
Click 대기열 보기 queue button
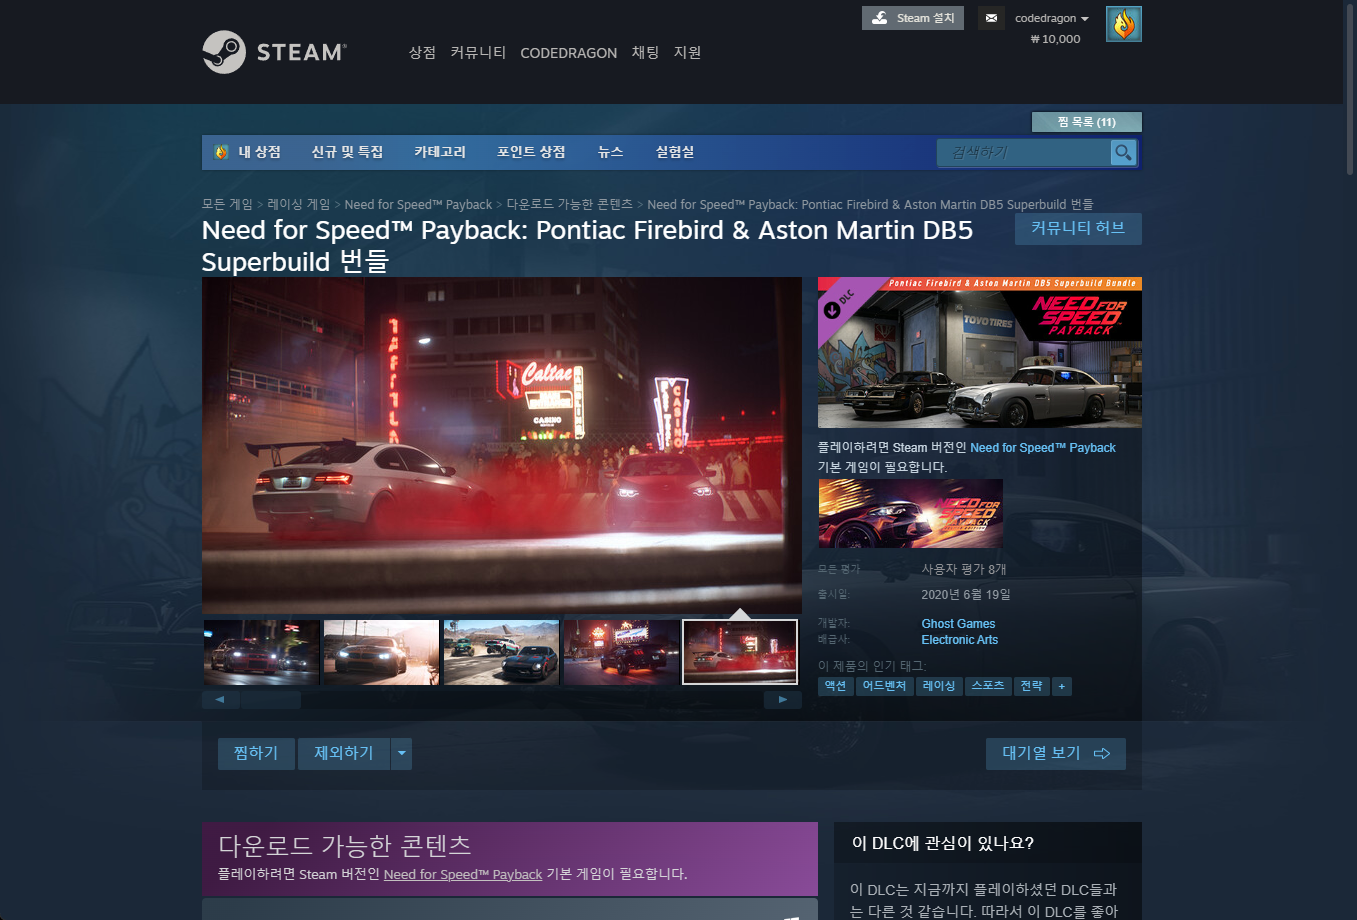(x=1056, y=753)
